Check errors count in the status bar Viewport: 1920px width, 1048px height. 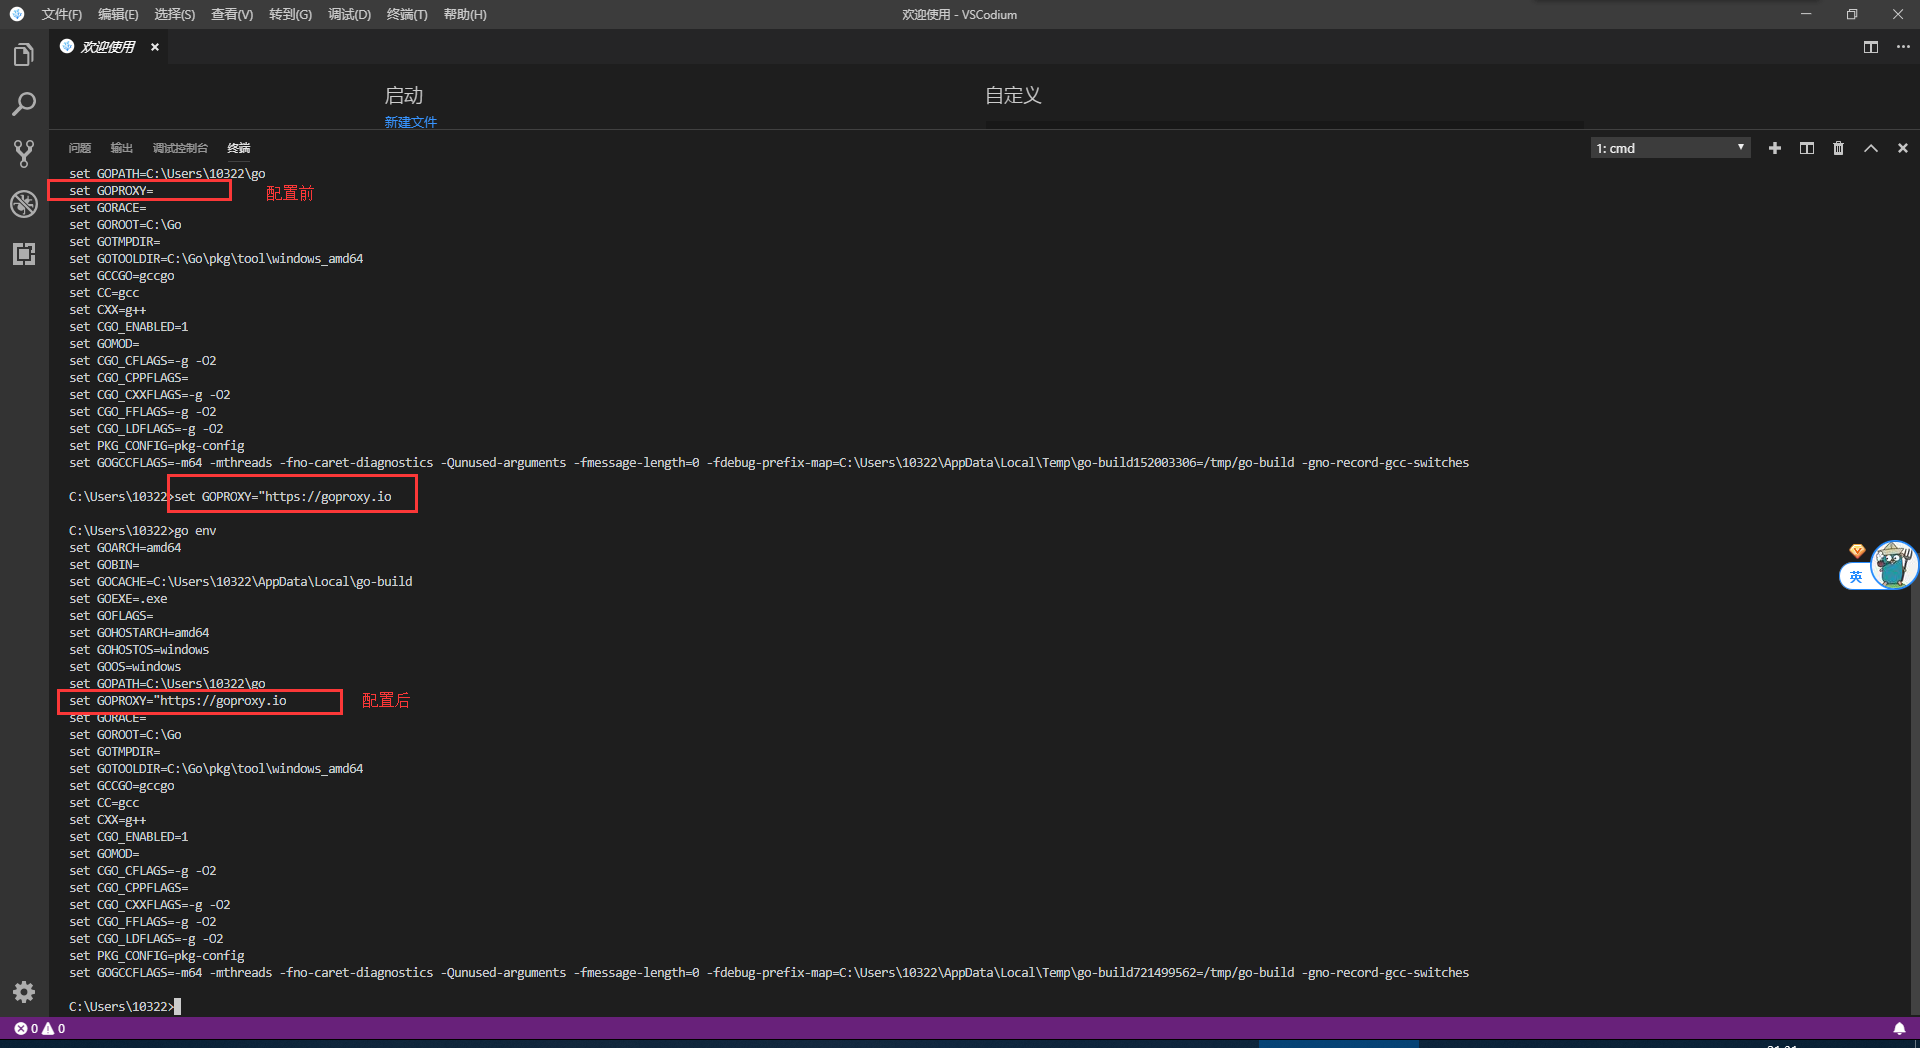click(30, 1028)
